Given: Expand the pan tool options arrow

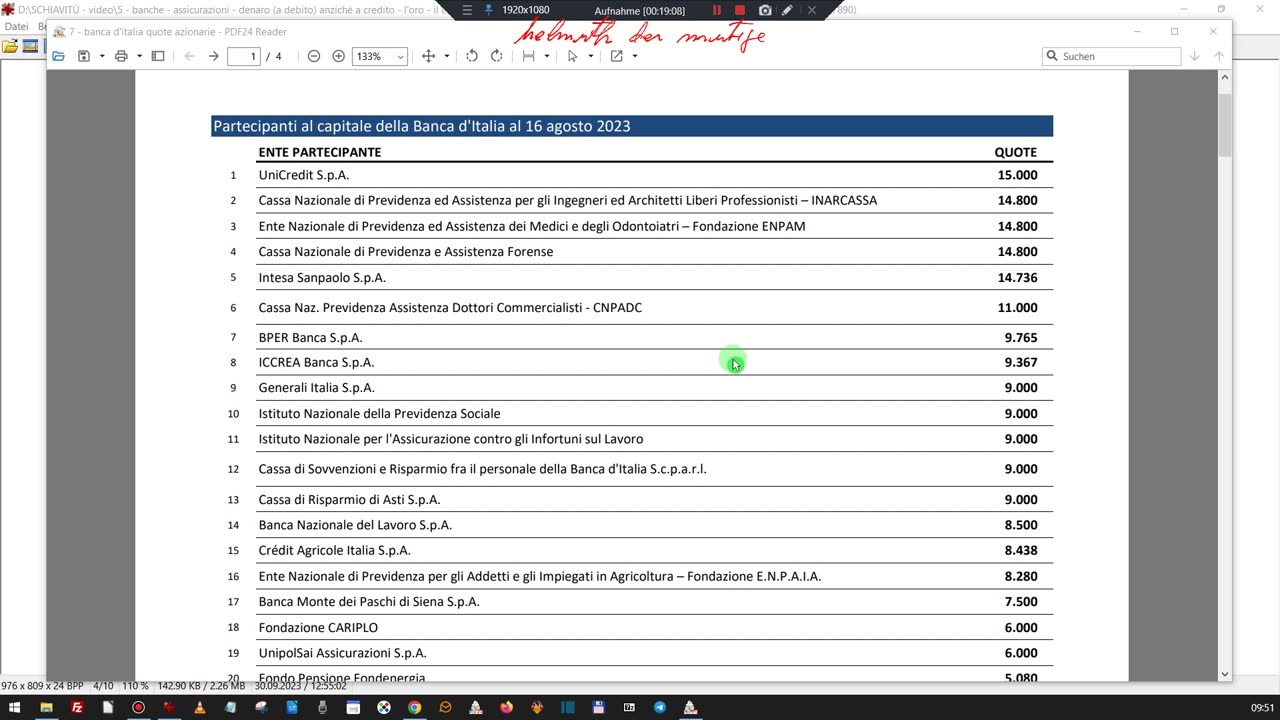Looking at the screenshot, I should click(x=446, y=56).
